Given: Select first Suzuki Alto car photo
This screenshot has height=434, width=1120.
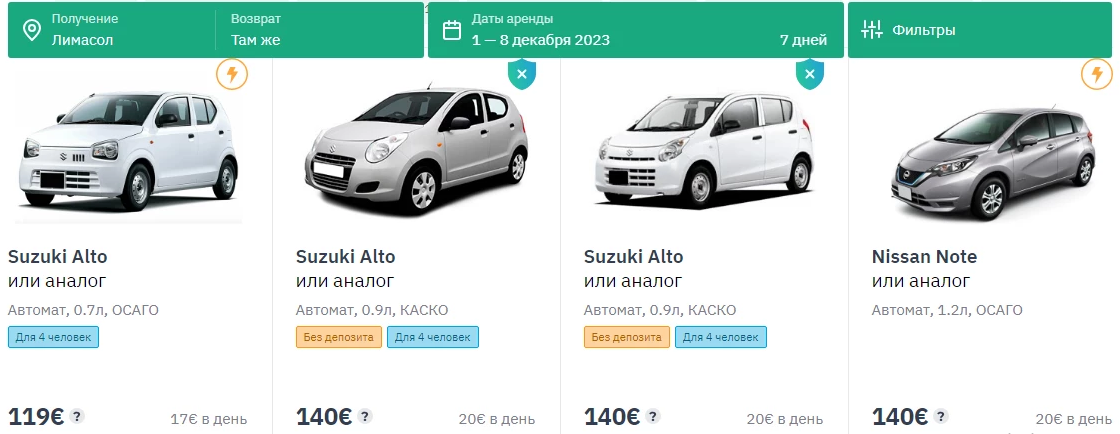Looking at the screenshot, I should coord(128,150).
